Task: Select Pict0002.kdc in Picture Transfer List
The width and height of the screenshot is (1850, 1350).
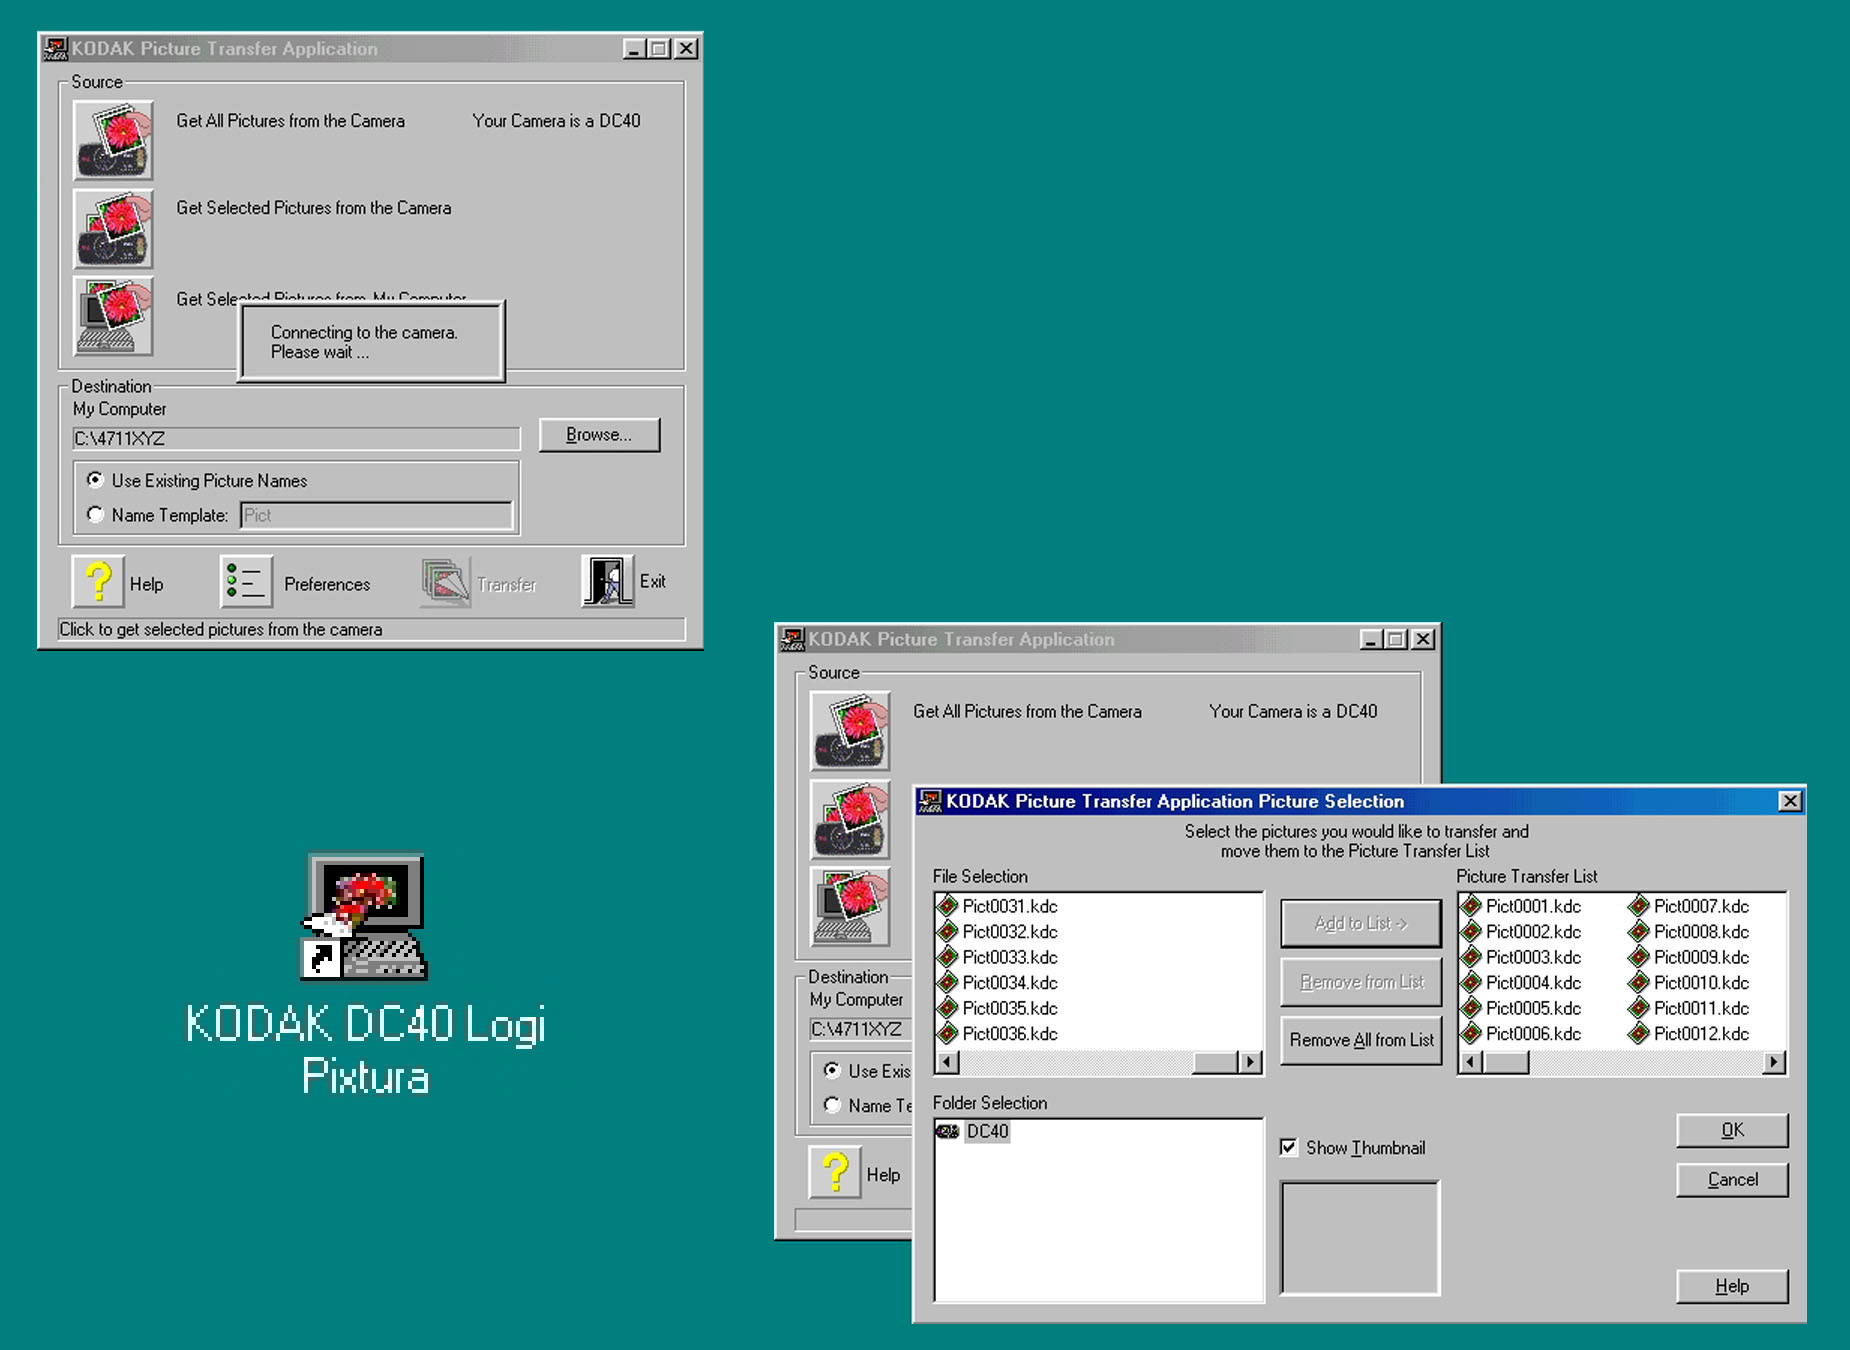Action: click(1521, 931)
